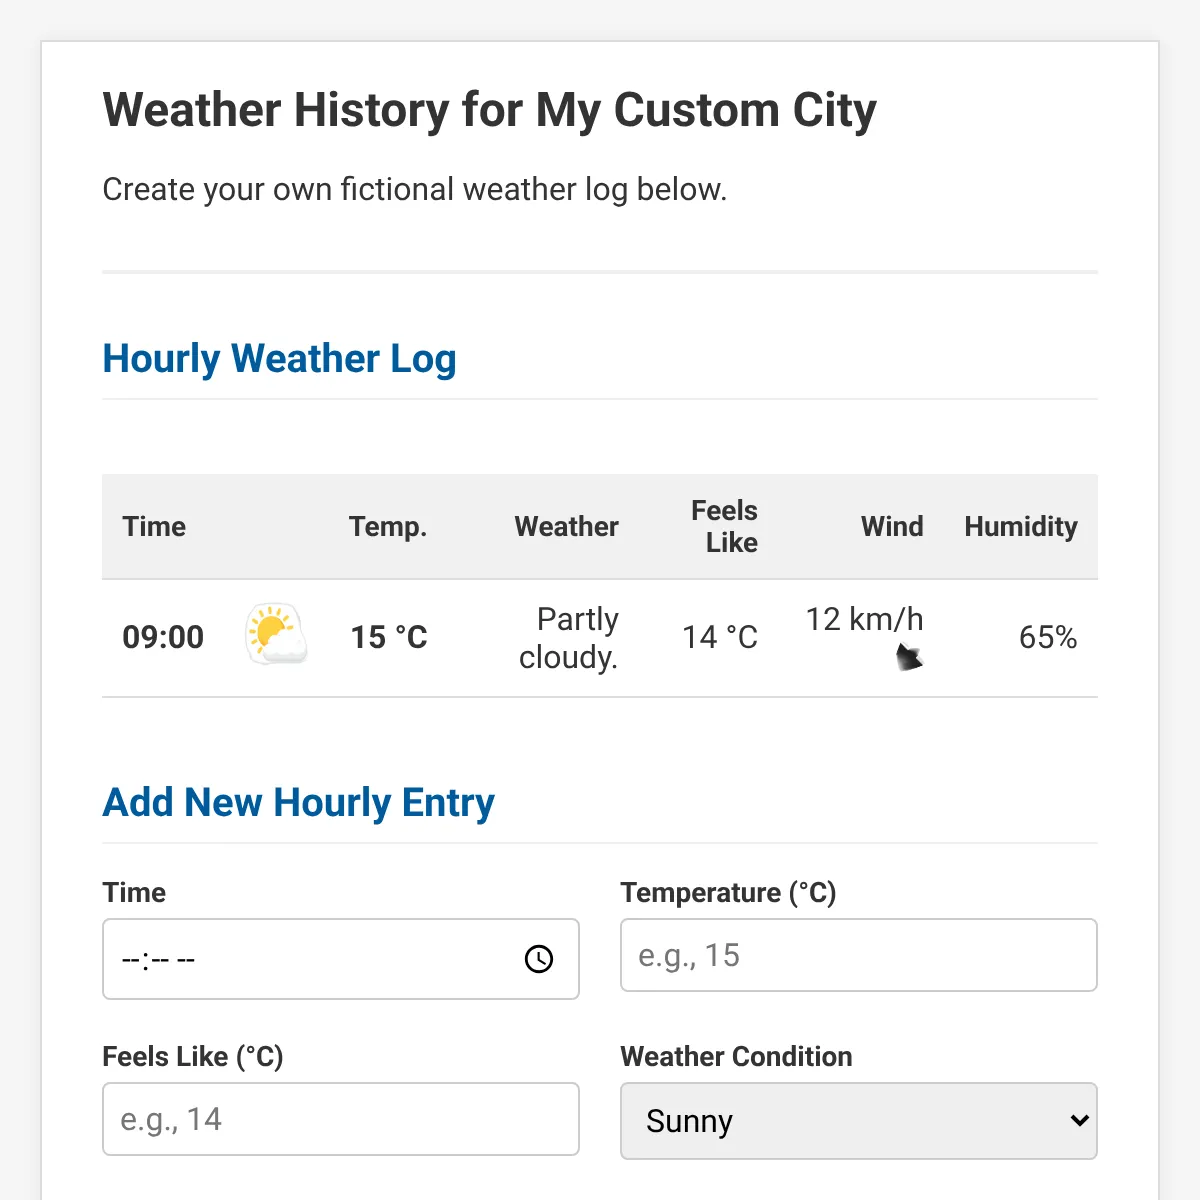Click the Add New Hourly Entry heading
Screen dimensions: 1200x1200
tap(298, 803)
